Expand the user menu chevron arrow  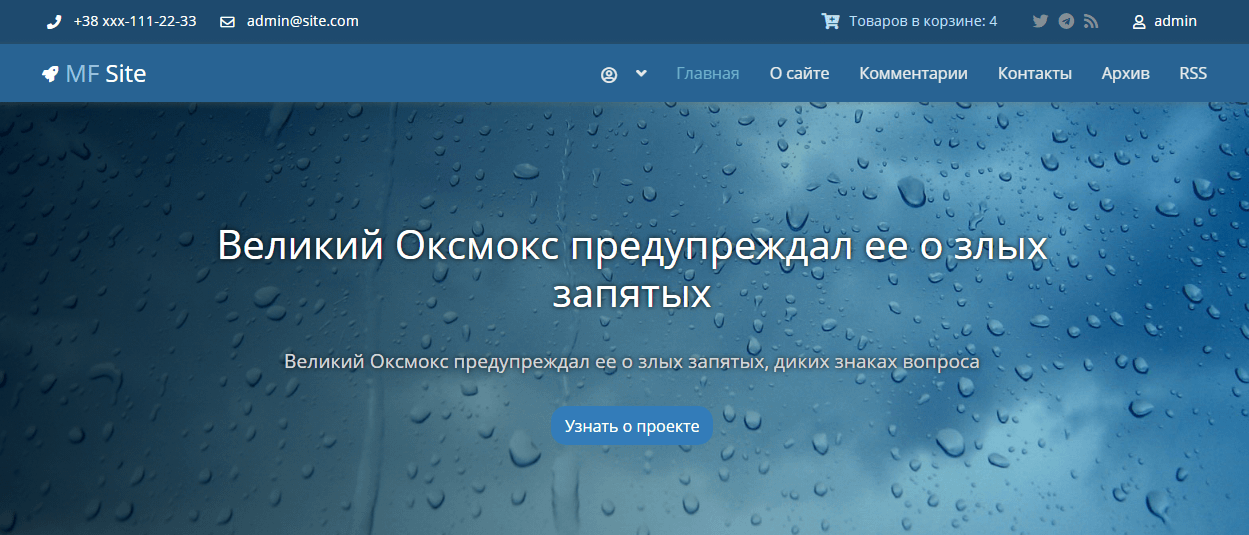641,73
